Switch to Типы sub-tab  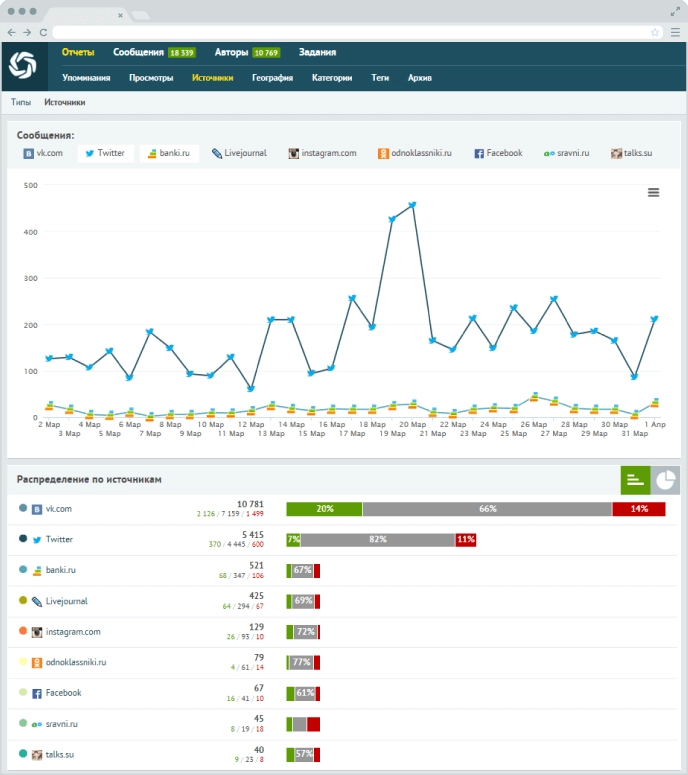point(21,102)
